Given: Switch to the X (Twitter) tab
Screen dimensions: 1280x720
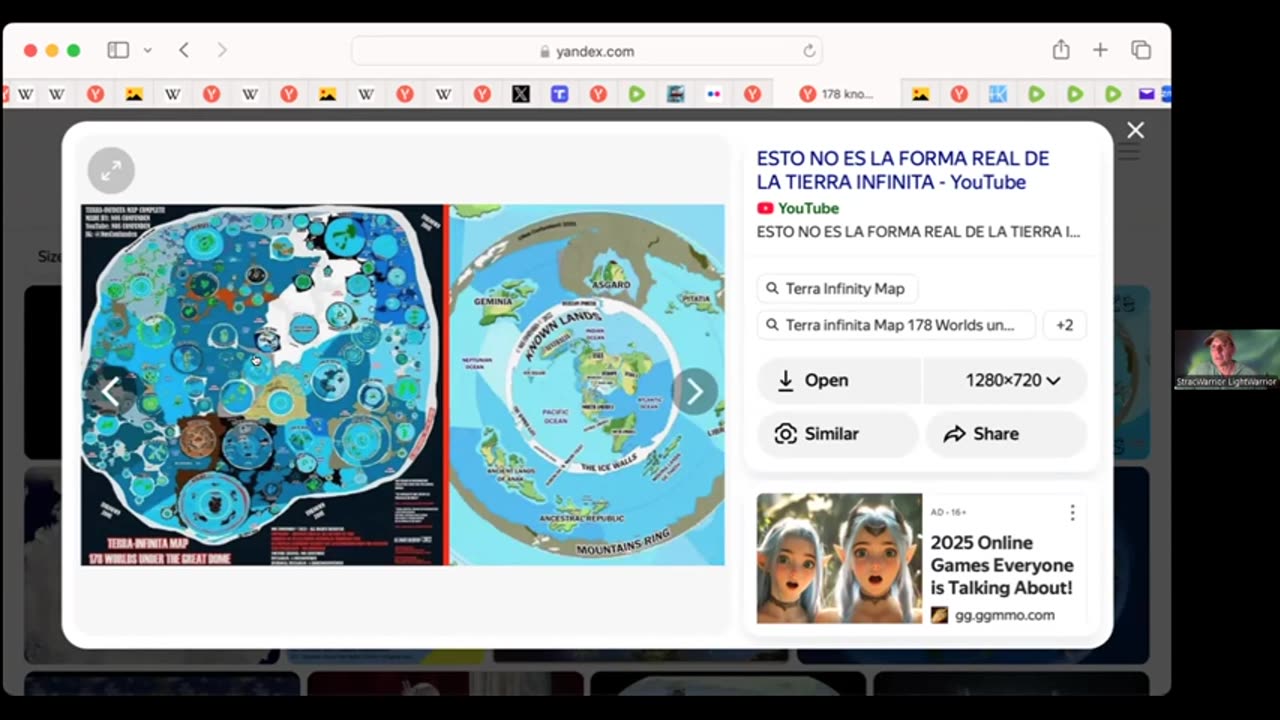Looking at the screenshot, I should pos(520,94).
